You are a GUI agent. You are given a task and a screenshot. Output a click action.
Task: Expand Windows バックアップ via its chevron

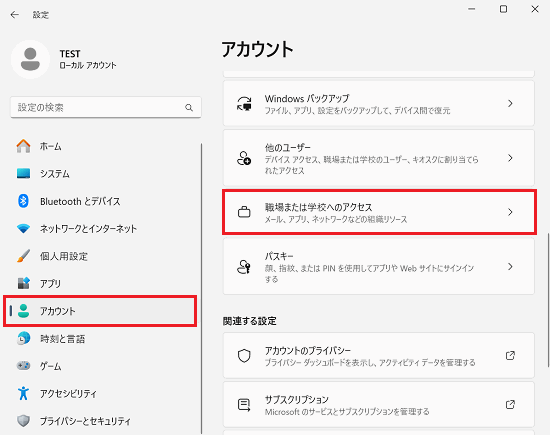(510, 103)
